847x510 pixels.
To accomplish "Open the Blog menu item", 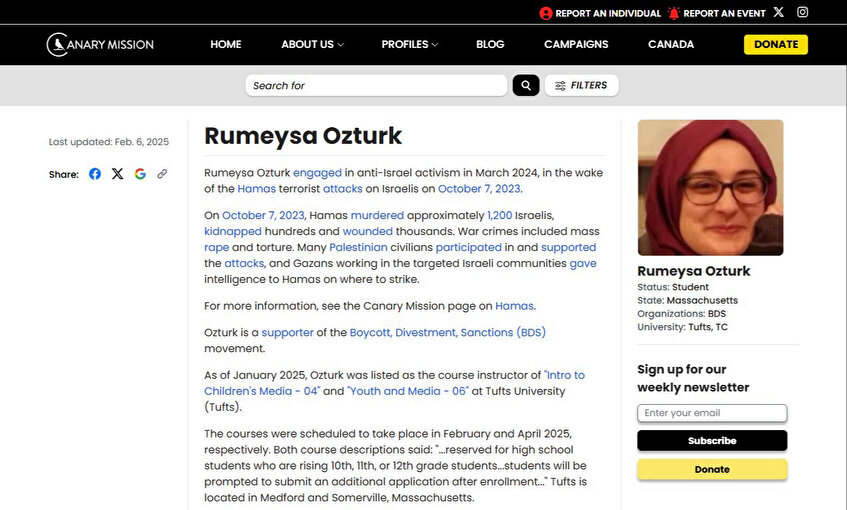I will click(x=490, y=44).
